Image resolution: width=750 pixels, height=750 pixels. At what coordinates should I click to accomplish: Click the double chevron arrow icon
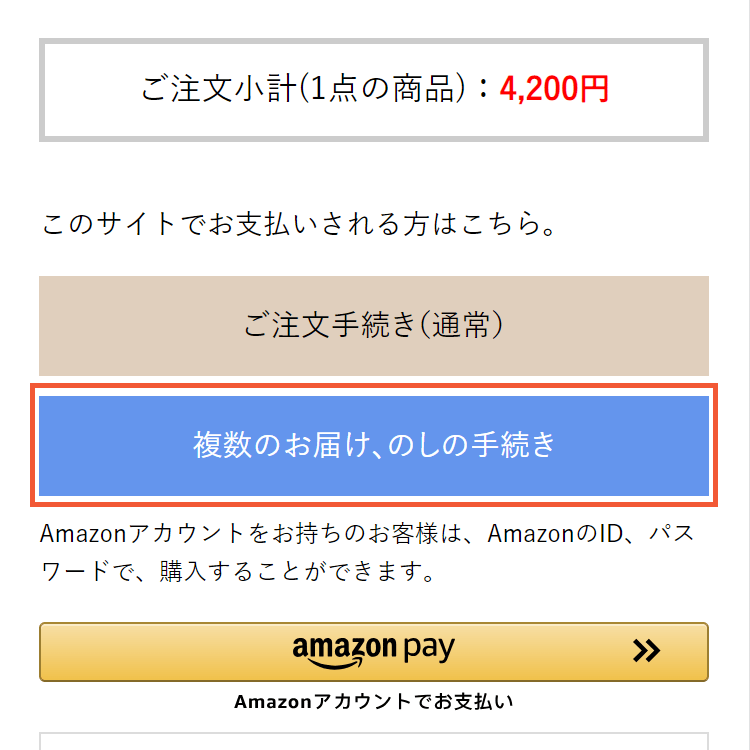[x=647, y=652]
